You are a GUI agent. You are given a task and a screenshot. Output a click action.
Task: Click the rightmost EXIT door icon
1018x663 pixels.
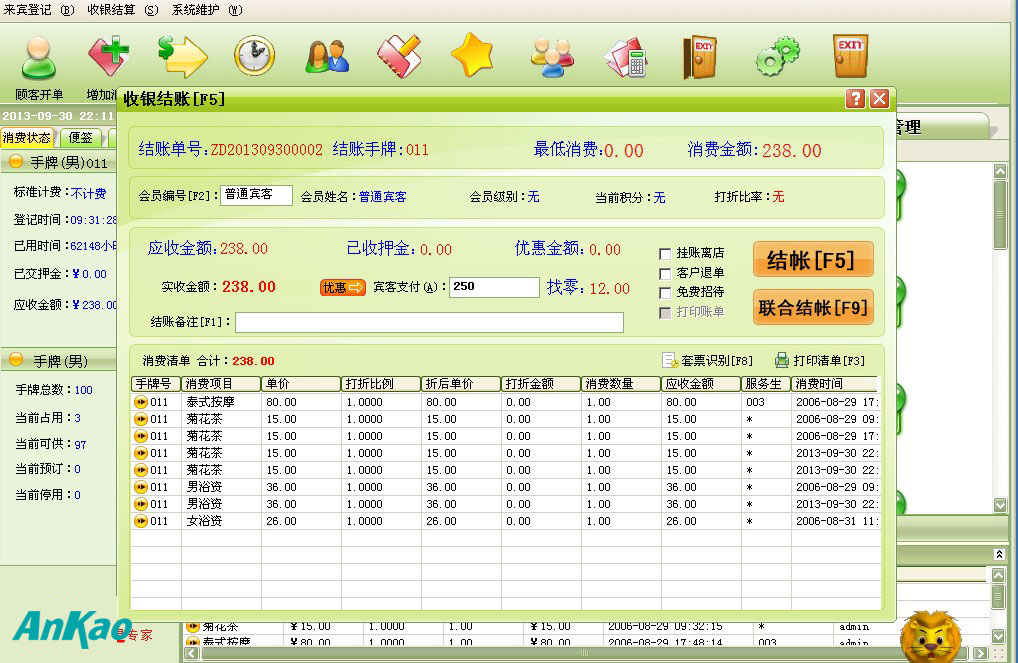(x=850, y=56)
